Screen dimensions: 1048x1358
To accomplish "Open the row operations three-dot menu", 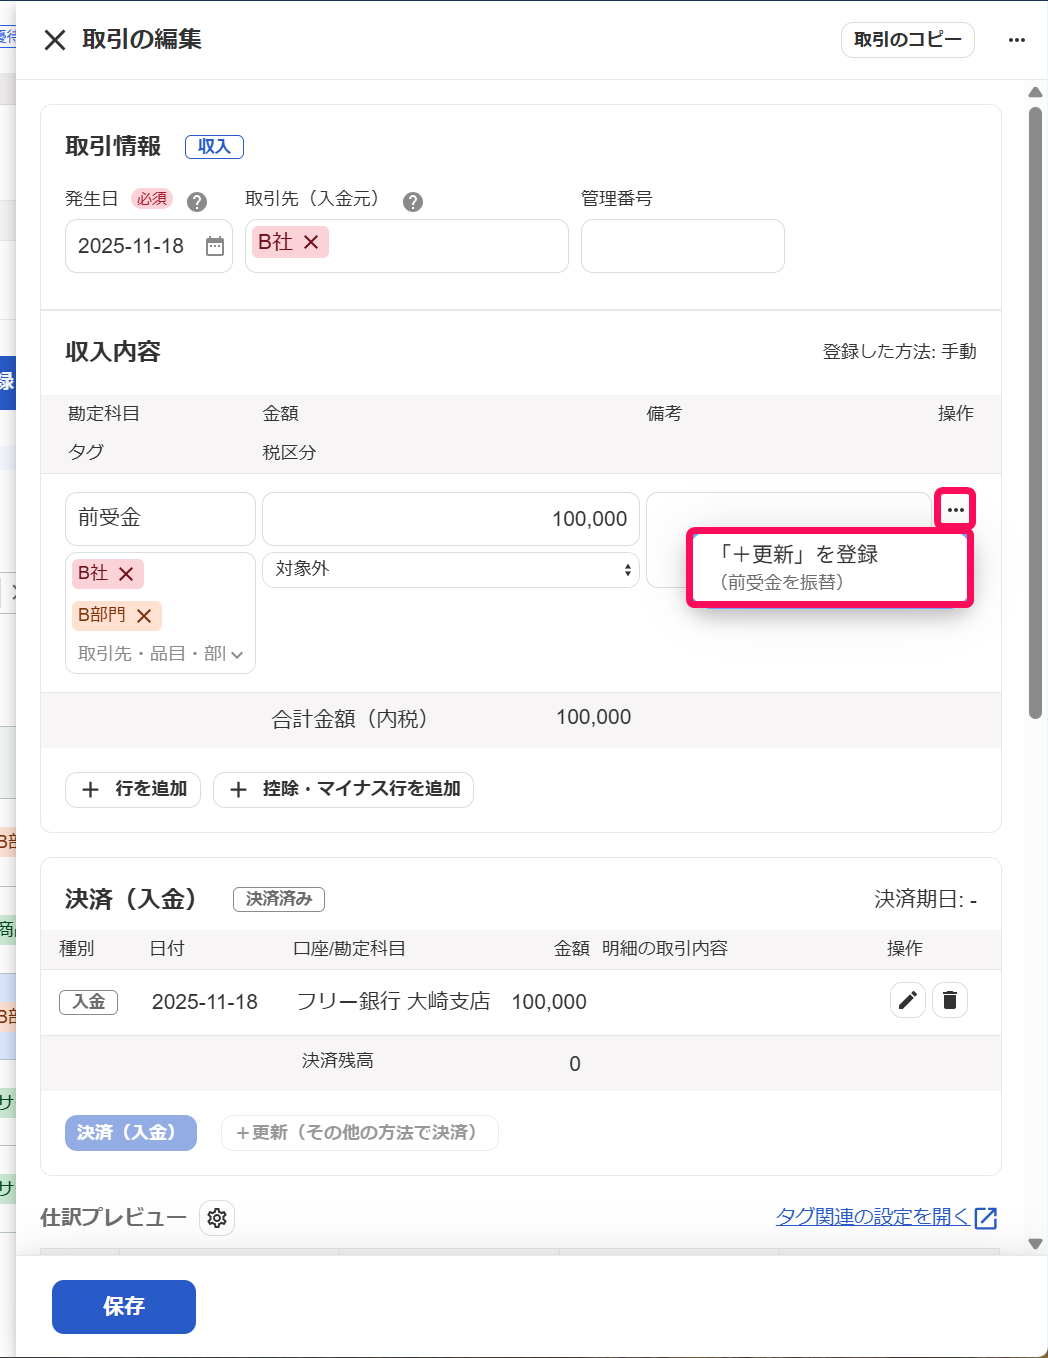I will tap(955, 510).
